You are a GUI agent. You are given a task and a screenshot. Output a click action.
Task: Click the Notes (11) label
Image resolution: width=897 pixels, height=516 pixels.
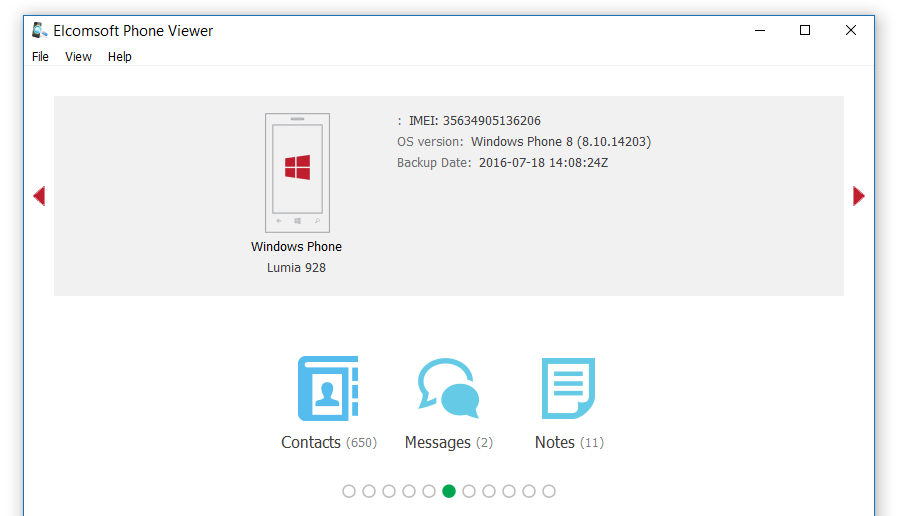tap(569, 443)
